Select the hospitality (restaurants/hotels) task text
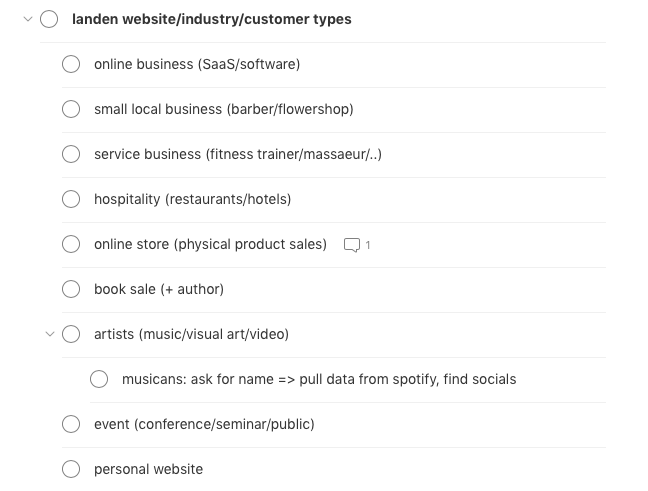 point(193,199)
